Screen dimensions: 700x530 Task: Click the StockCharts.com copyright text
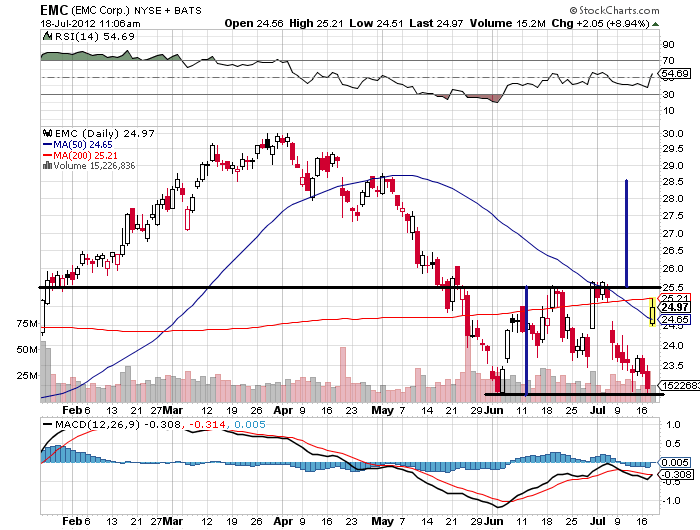pos(614,10)
